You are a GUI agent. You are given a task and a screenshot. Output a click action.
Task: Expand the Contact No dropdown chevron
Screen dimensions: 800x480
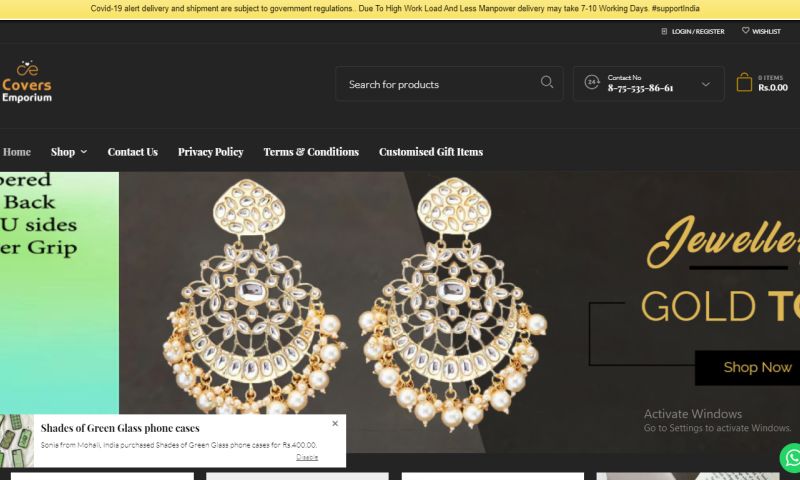pos(706,84)
